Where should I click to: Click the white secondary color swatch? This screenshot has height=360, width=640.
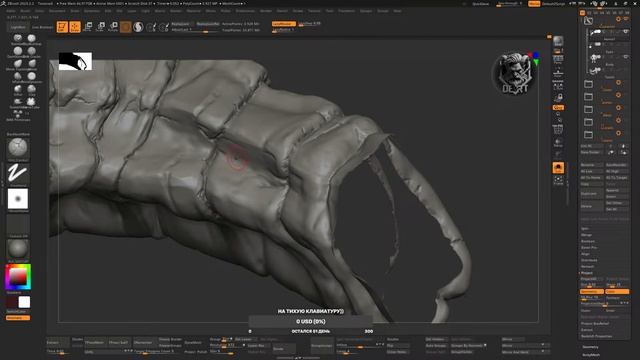(x=24, y=302)
